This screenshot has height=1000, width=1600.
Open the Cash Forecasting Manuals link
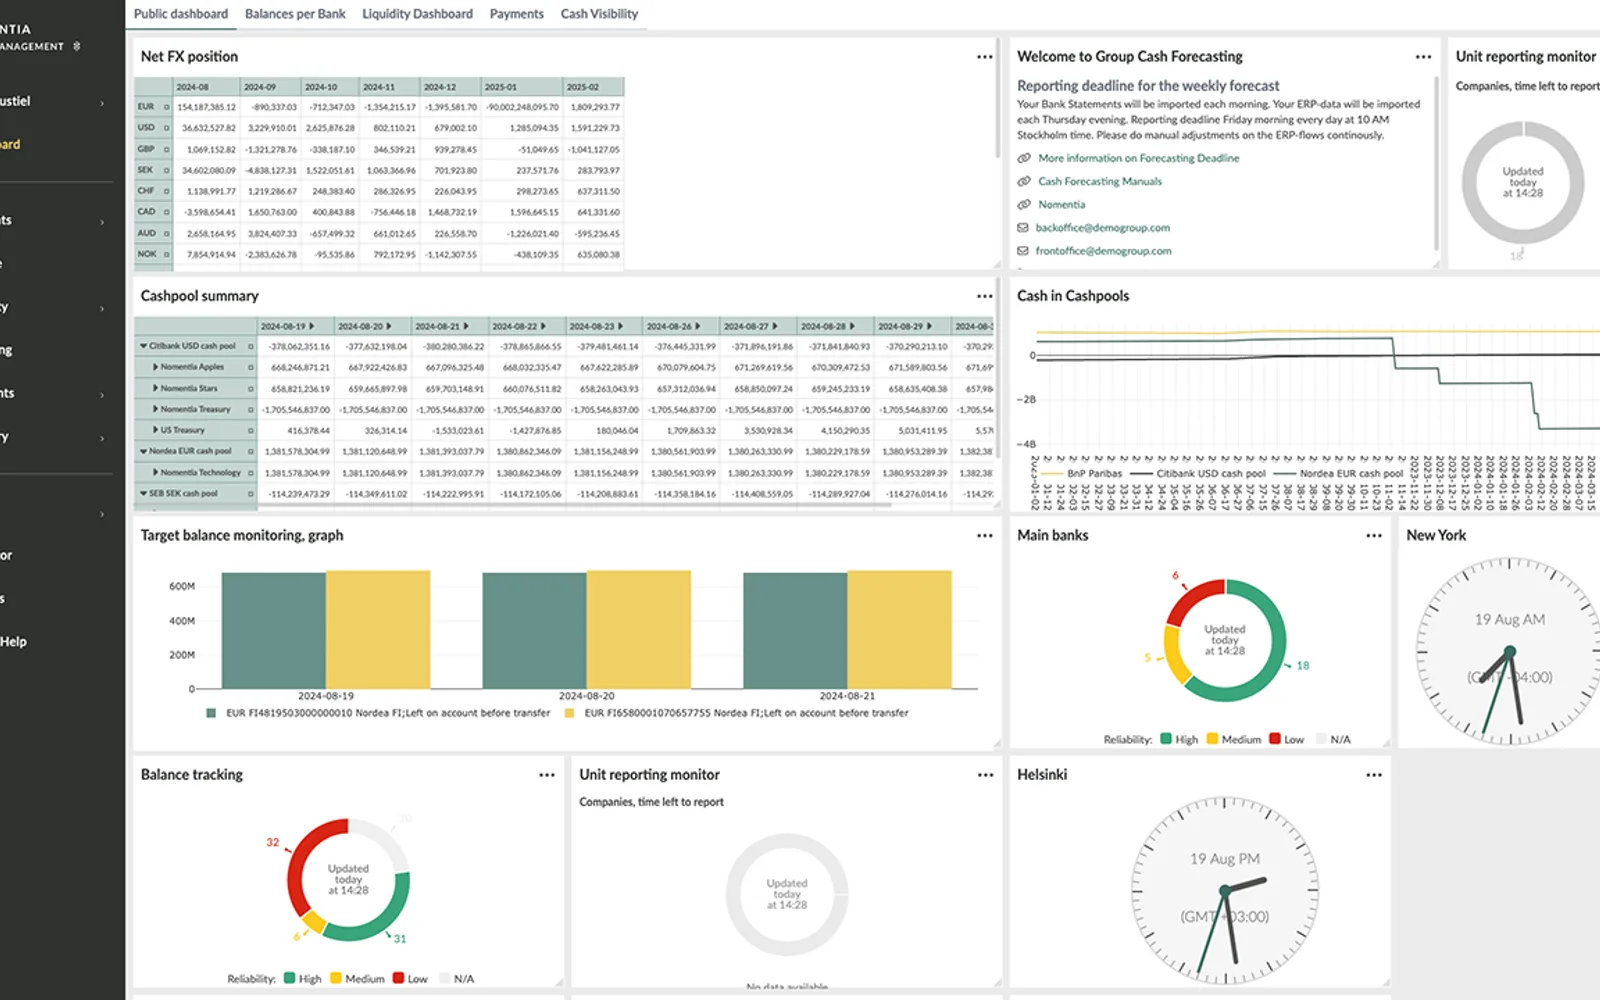(1100, 181)
